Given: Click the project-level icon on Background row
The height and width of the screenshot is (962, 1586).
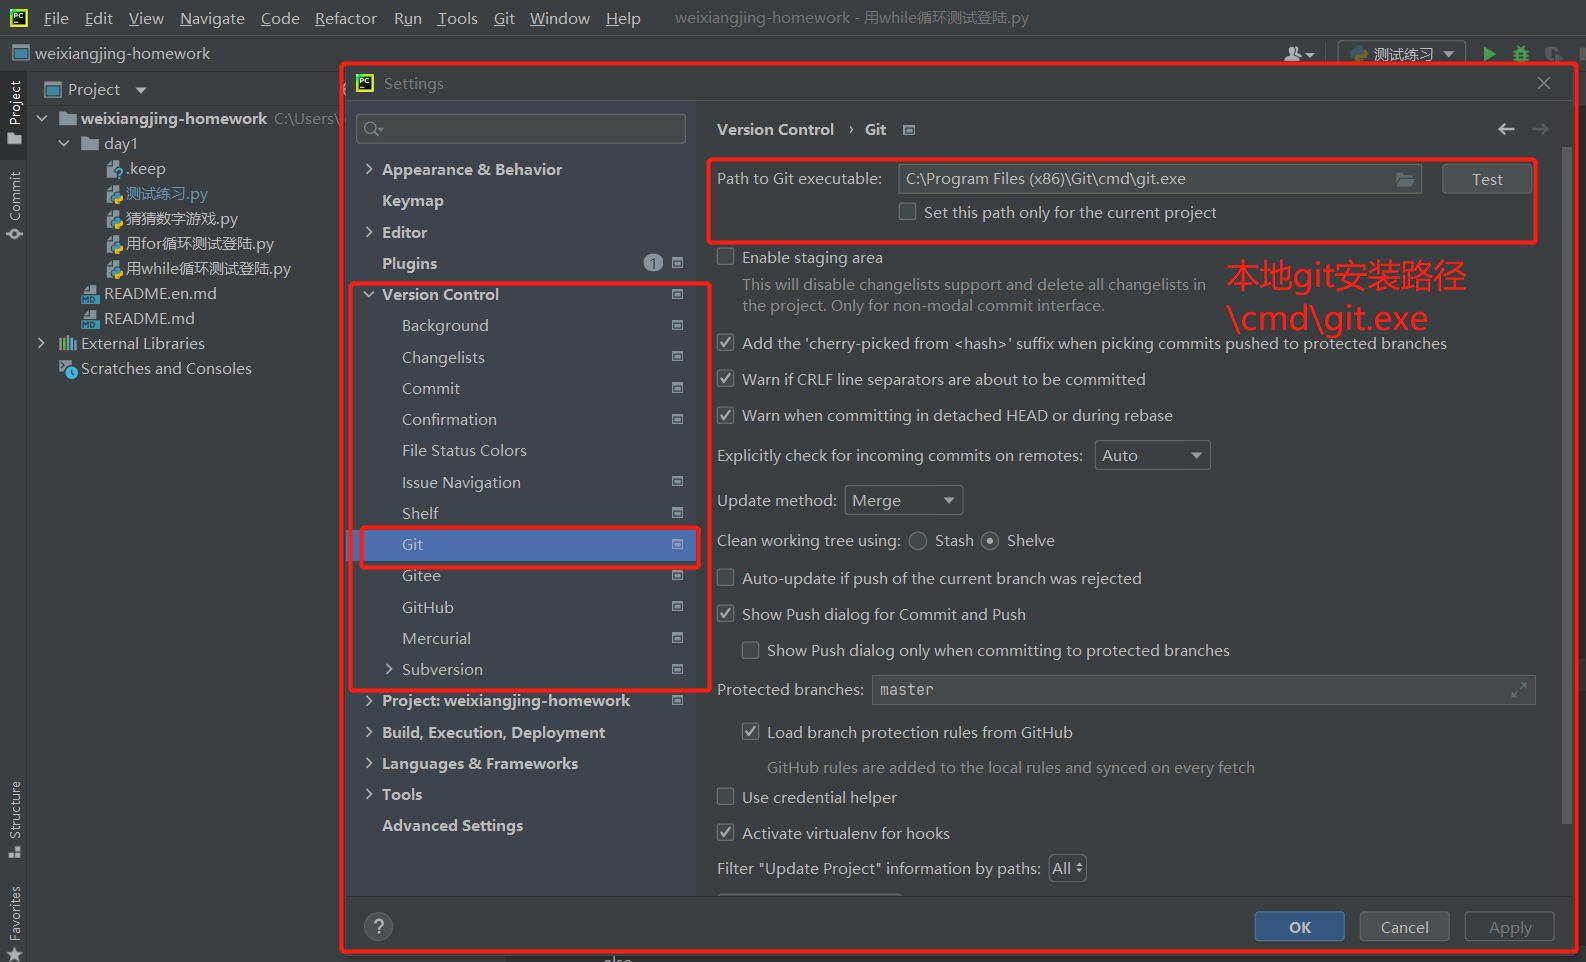Looking at the screenshot, I should (677, 325).
